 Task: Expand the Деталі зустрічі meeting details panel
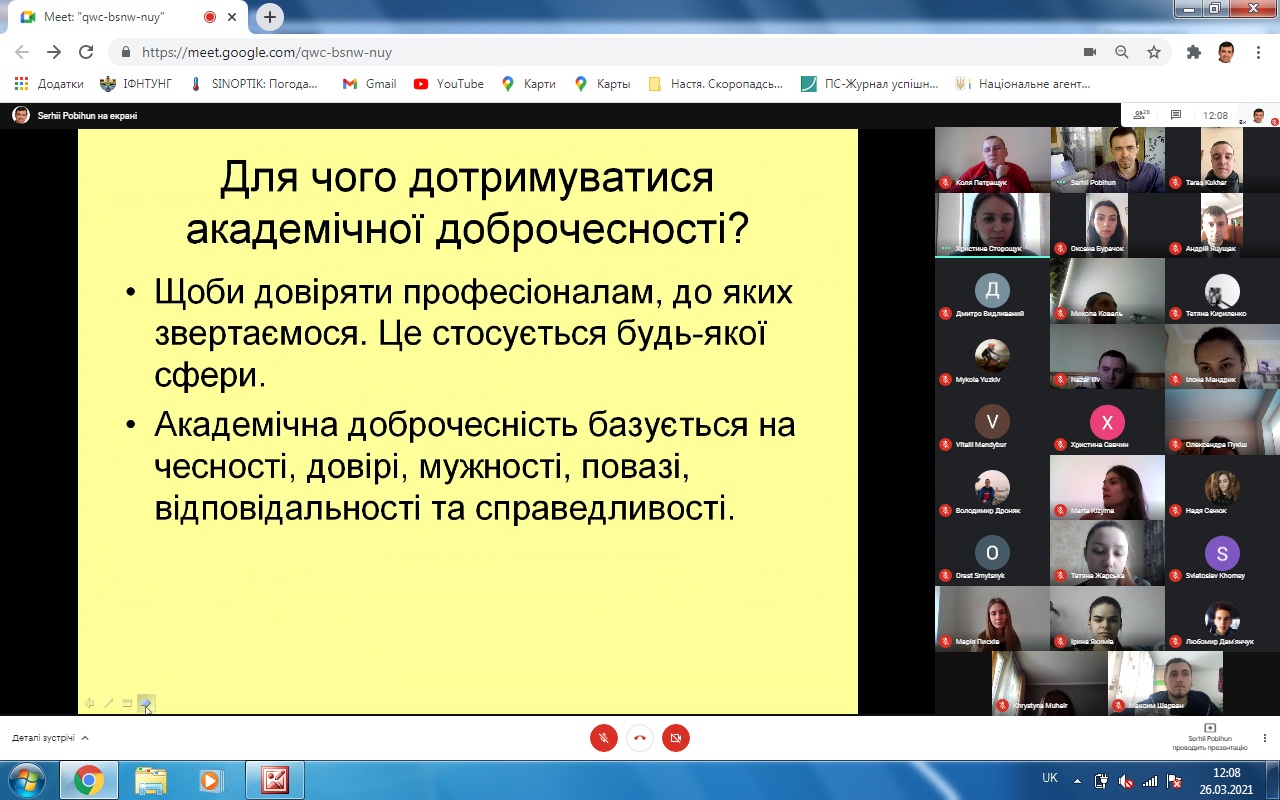pos(50,738)
